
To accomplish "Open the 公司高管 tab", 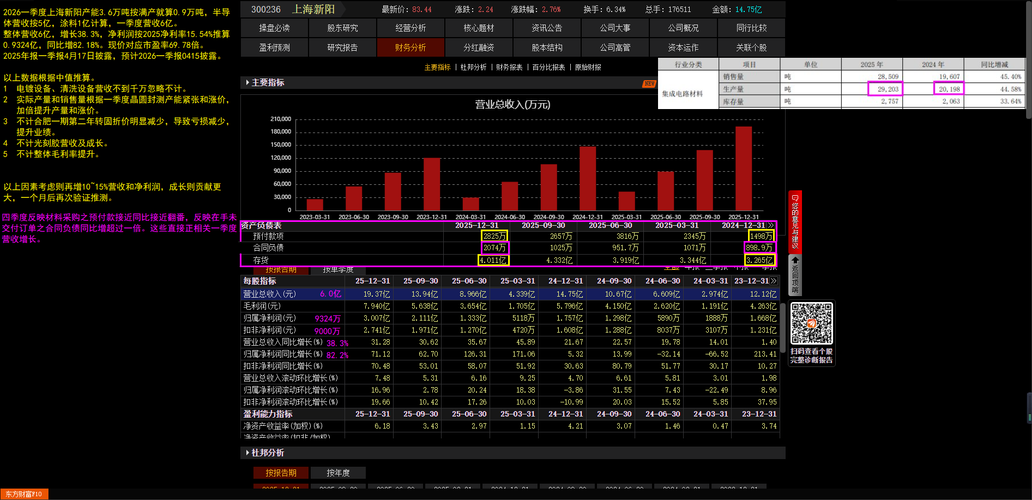I will point(615,47).
